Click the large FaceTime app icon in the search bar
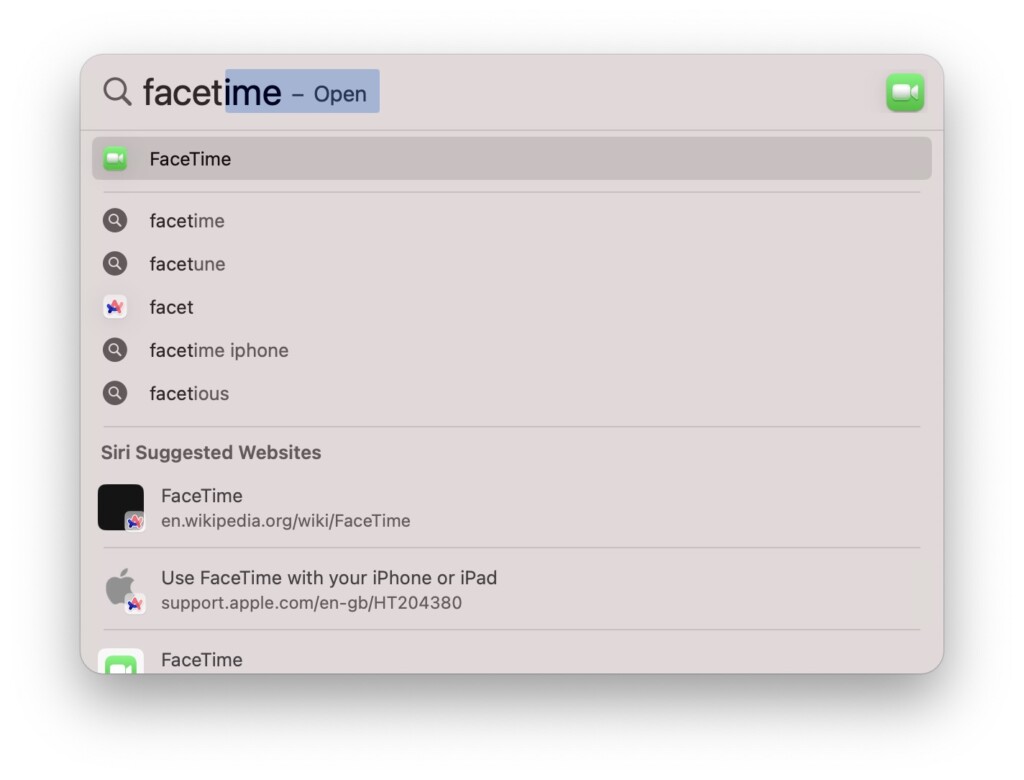 (904, 92)
